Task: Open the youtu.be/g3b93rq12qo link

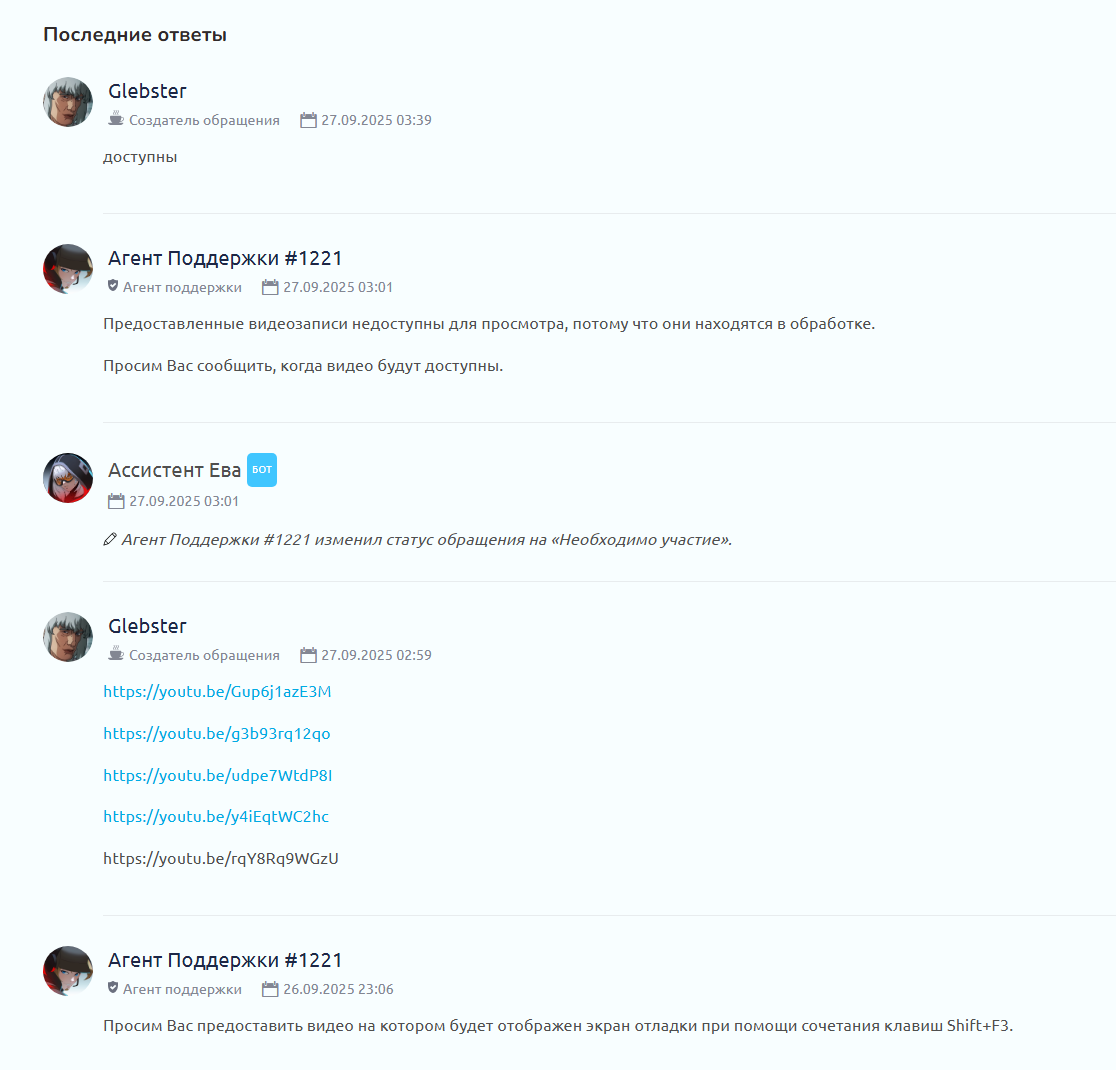Action: [x=216, y=733]
